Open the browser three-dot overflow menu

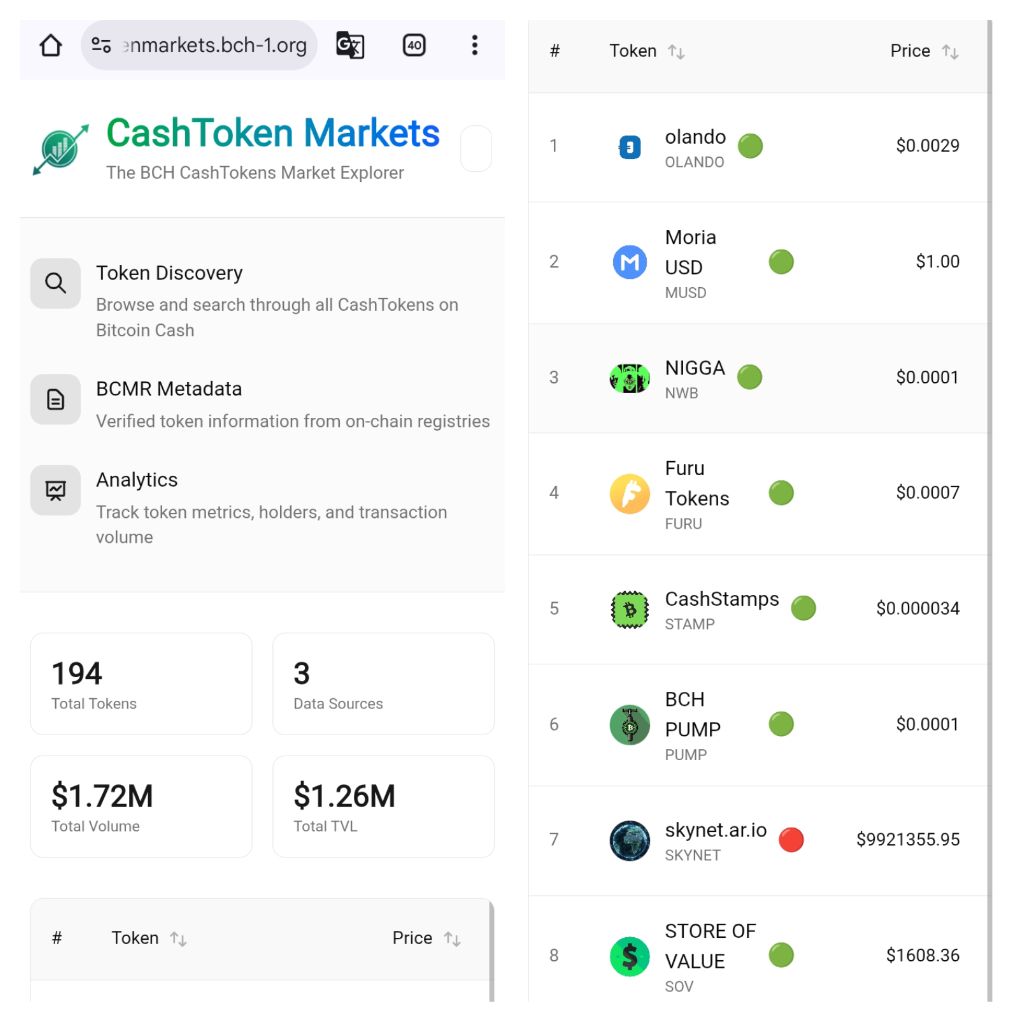[474, 45]
